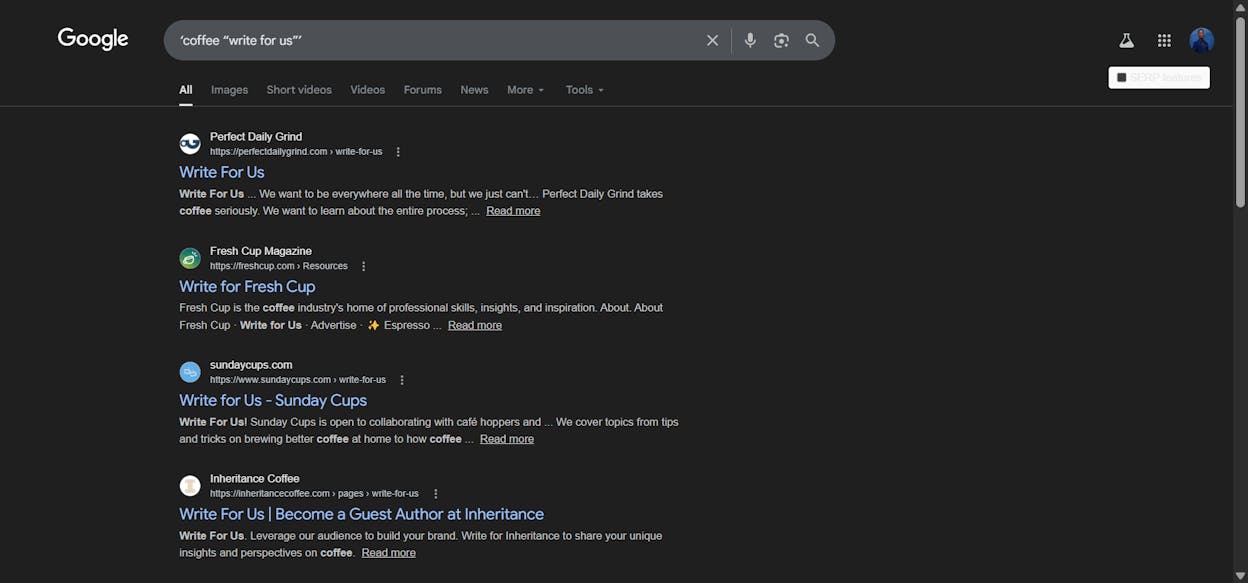Switch to the Images tab
Image resolution: width=1248 pixels, height=583 pixels.
229,90
